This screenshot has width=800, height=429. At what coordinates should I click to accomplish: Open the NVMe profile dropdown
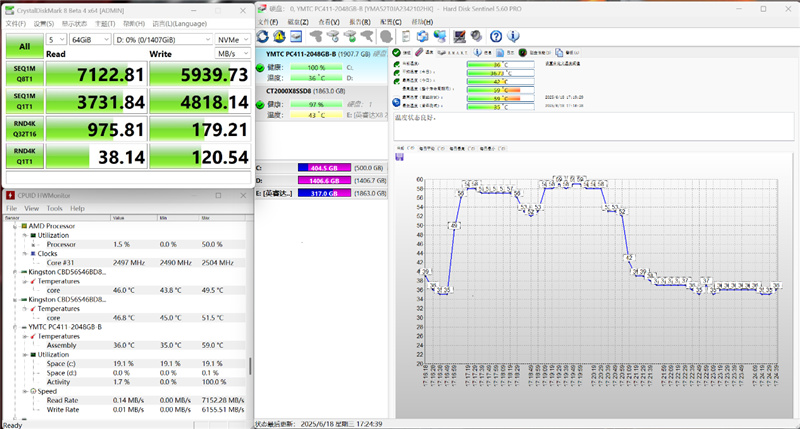(x=232, y=39)
